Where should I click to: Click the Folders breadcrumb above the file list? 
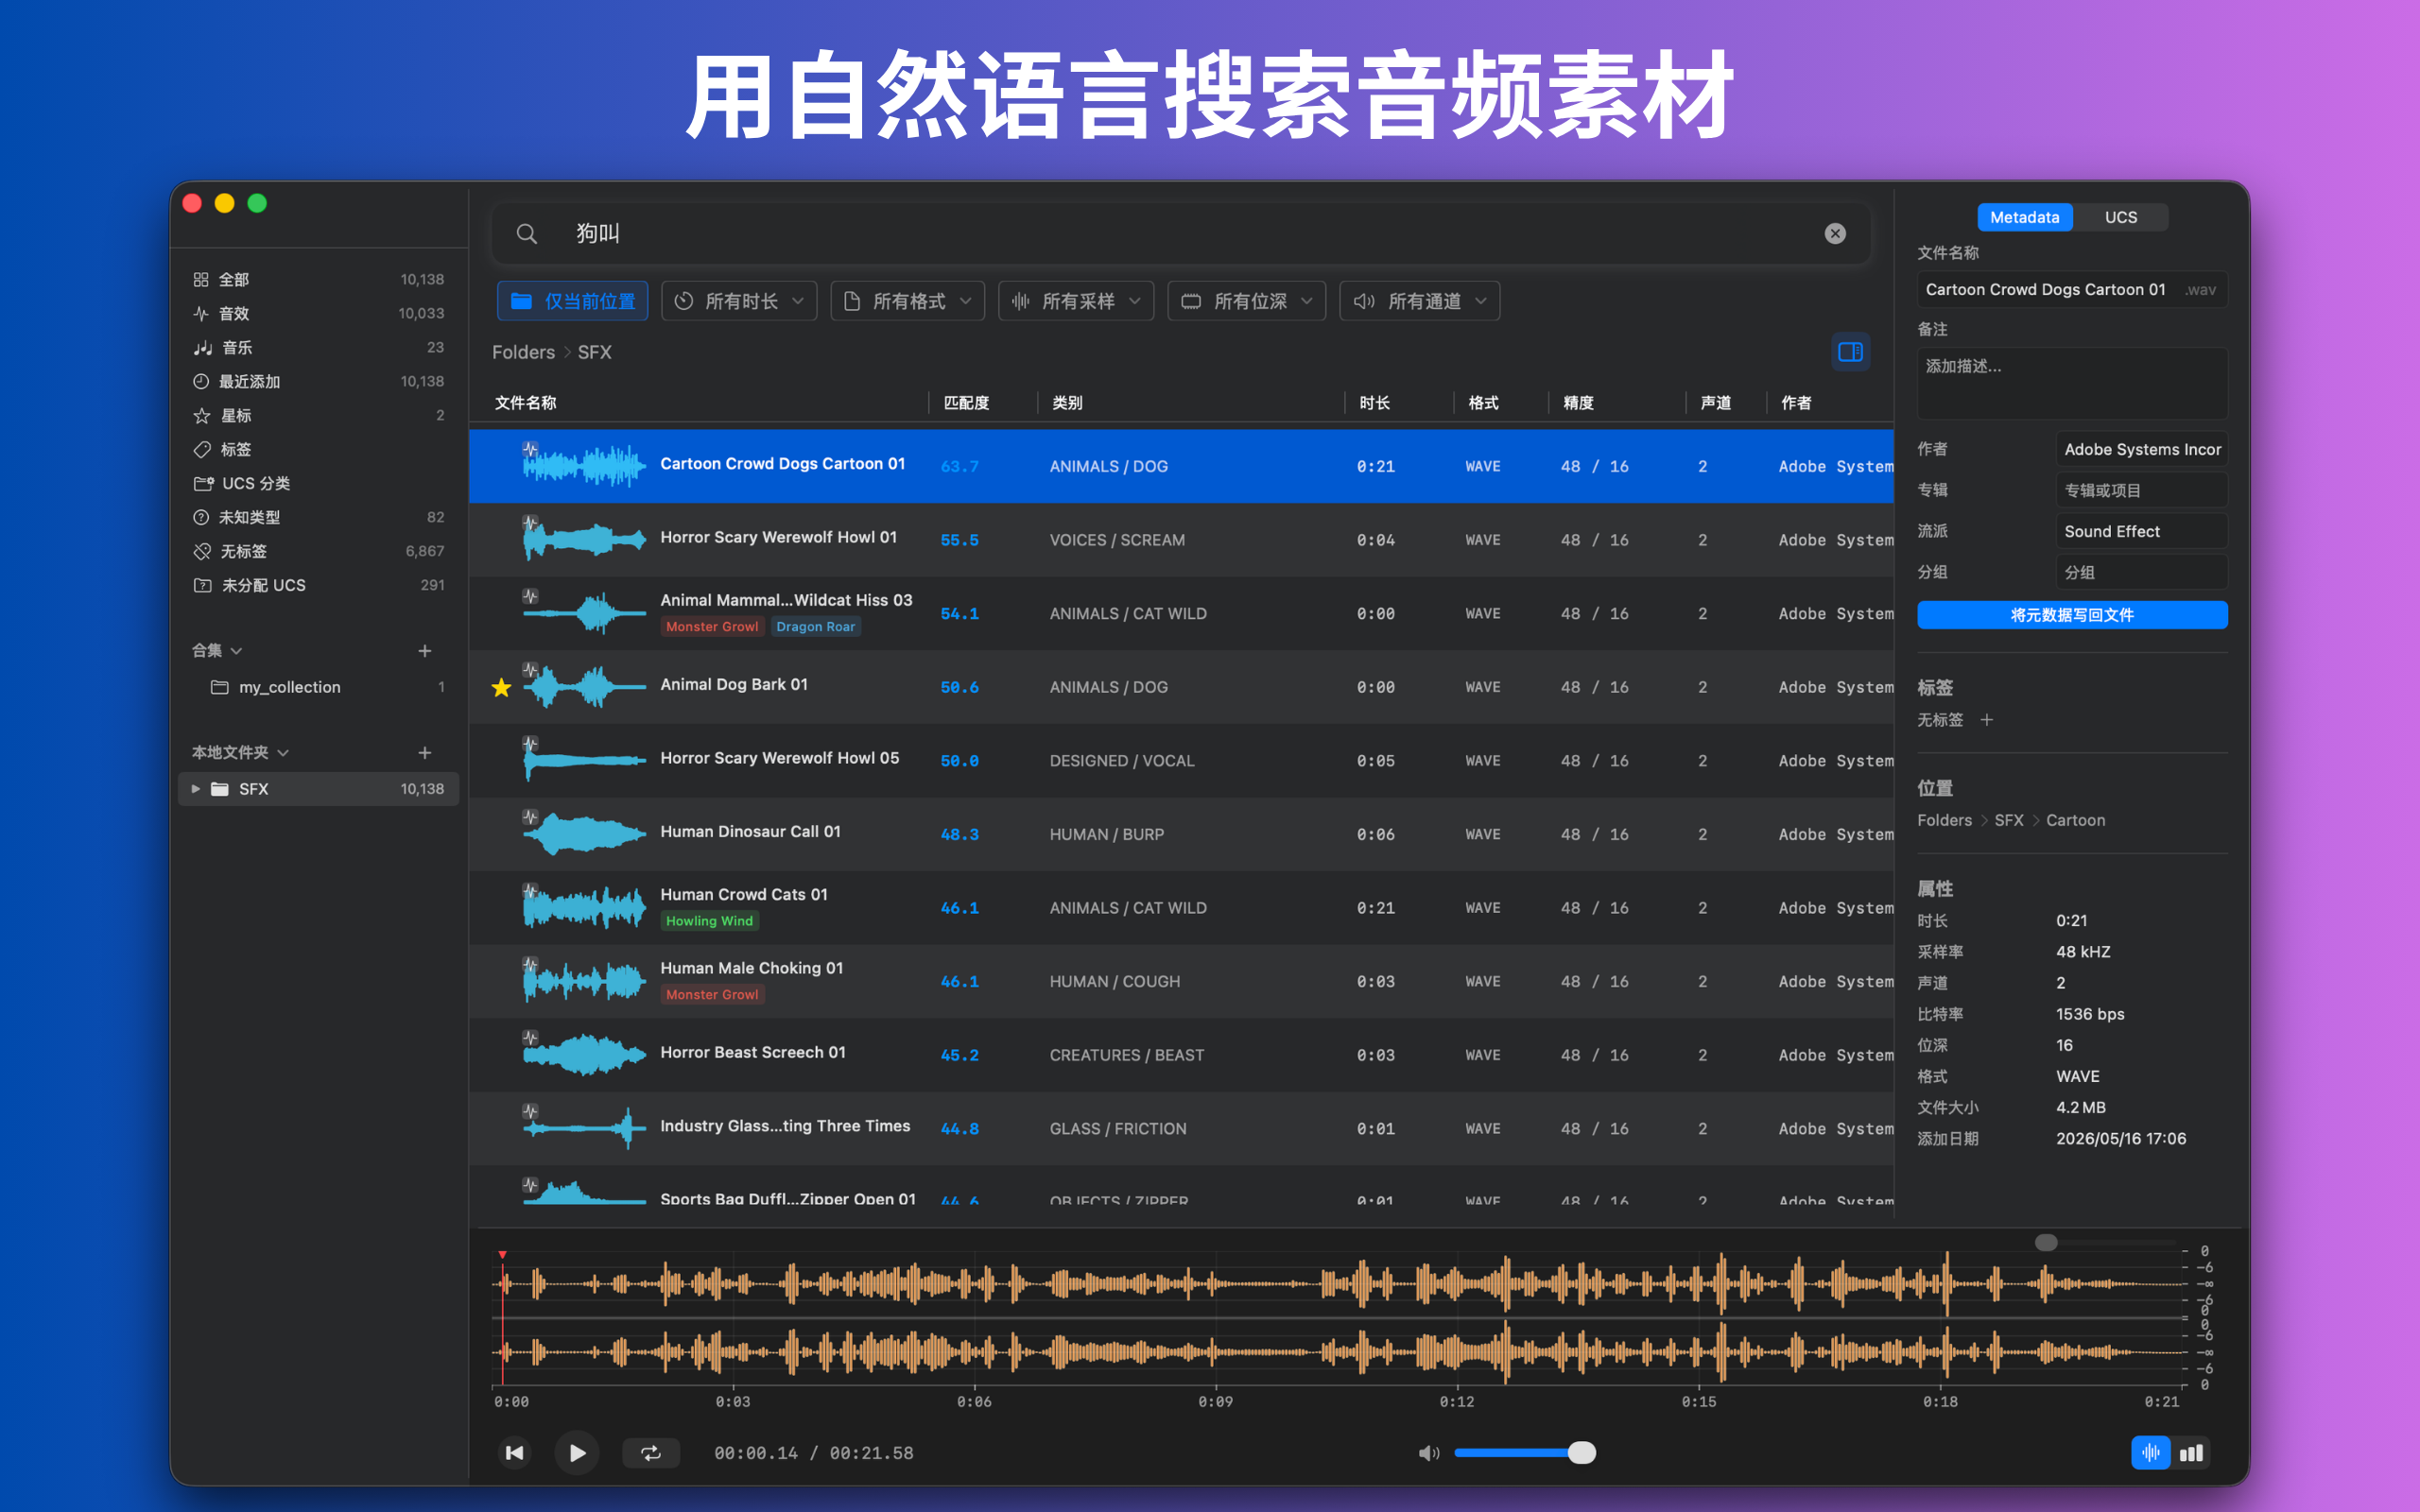point(523,353)
